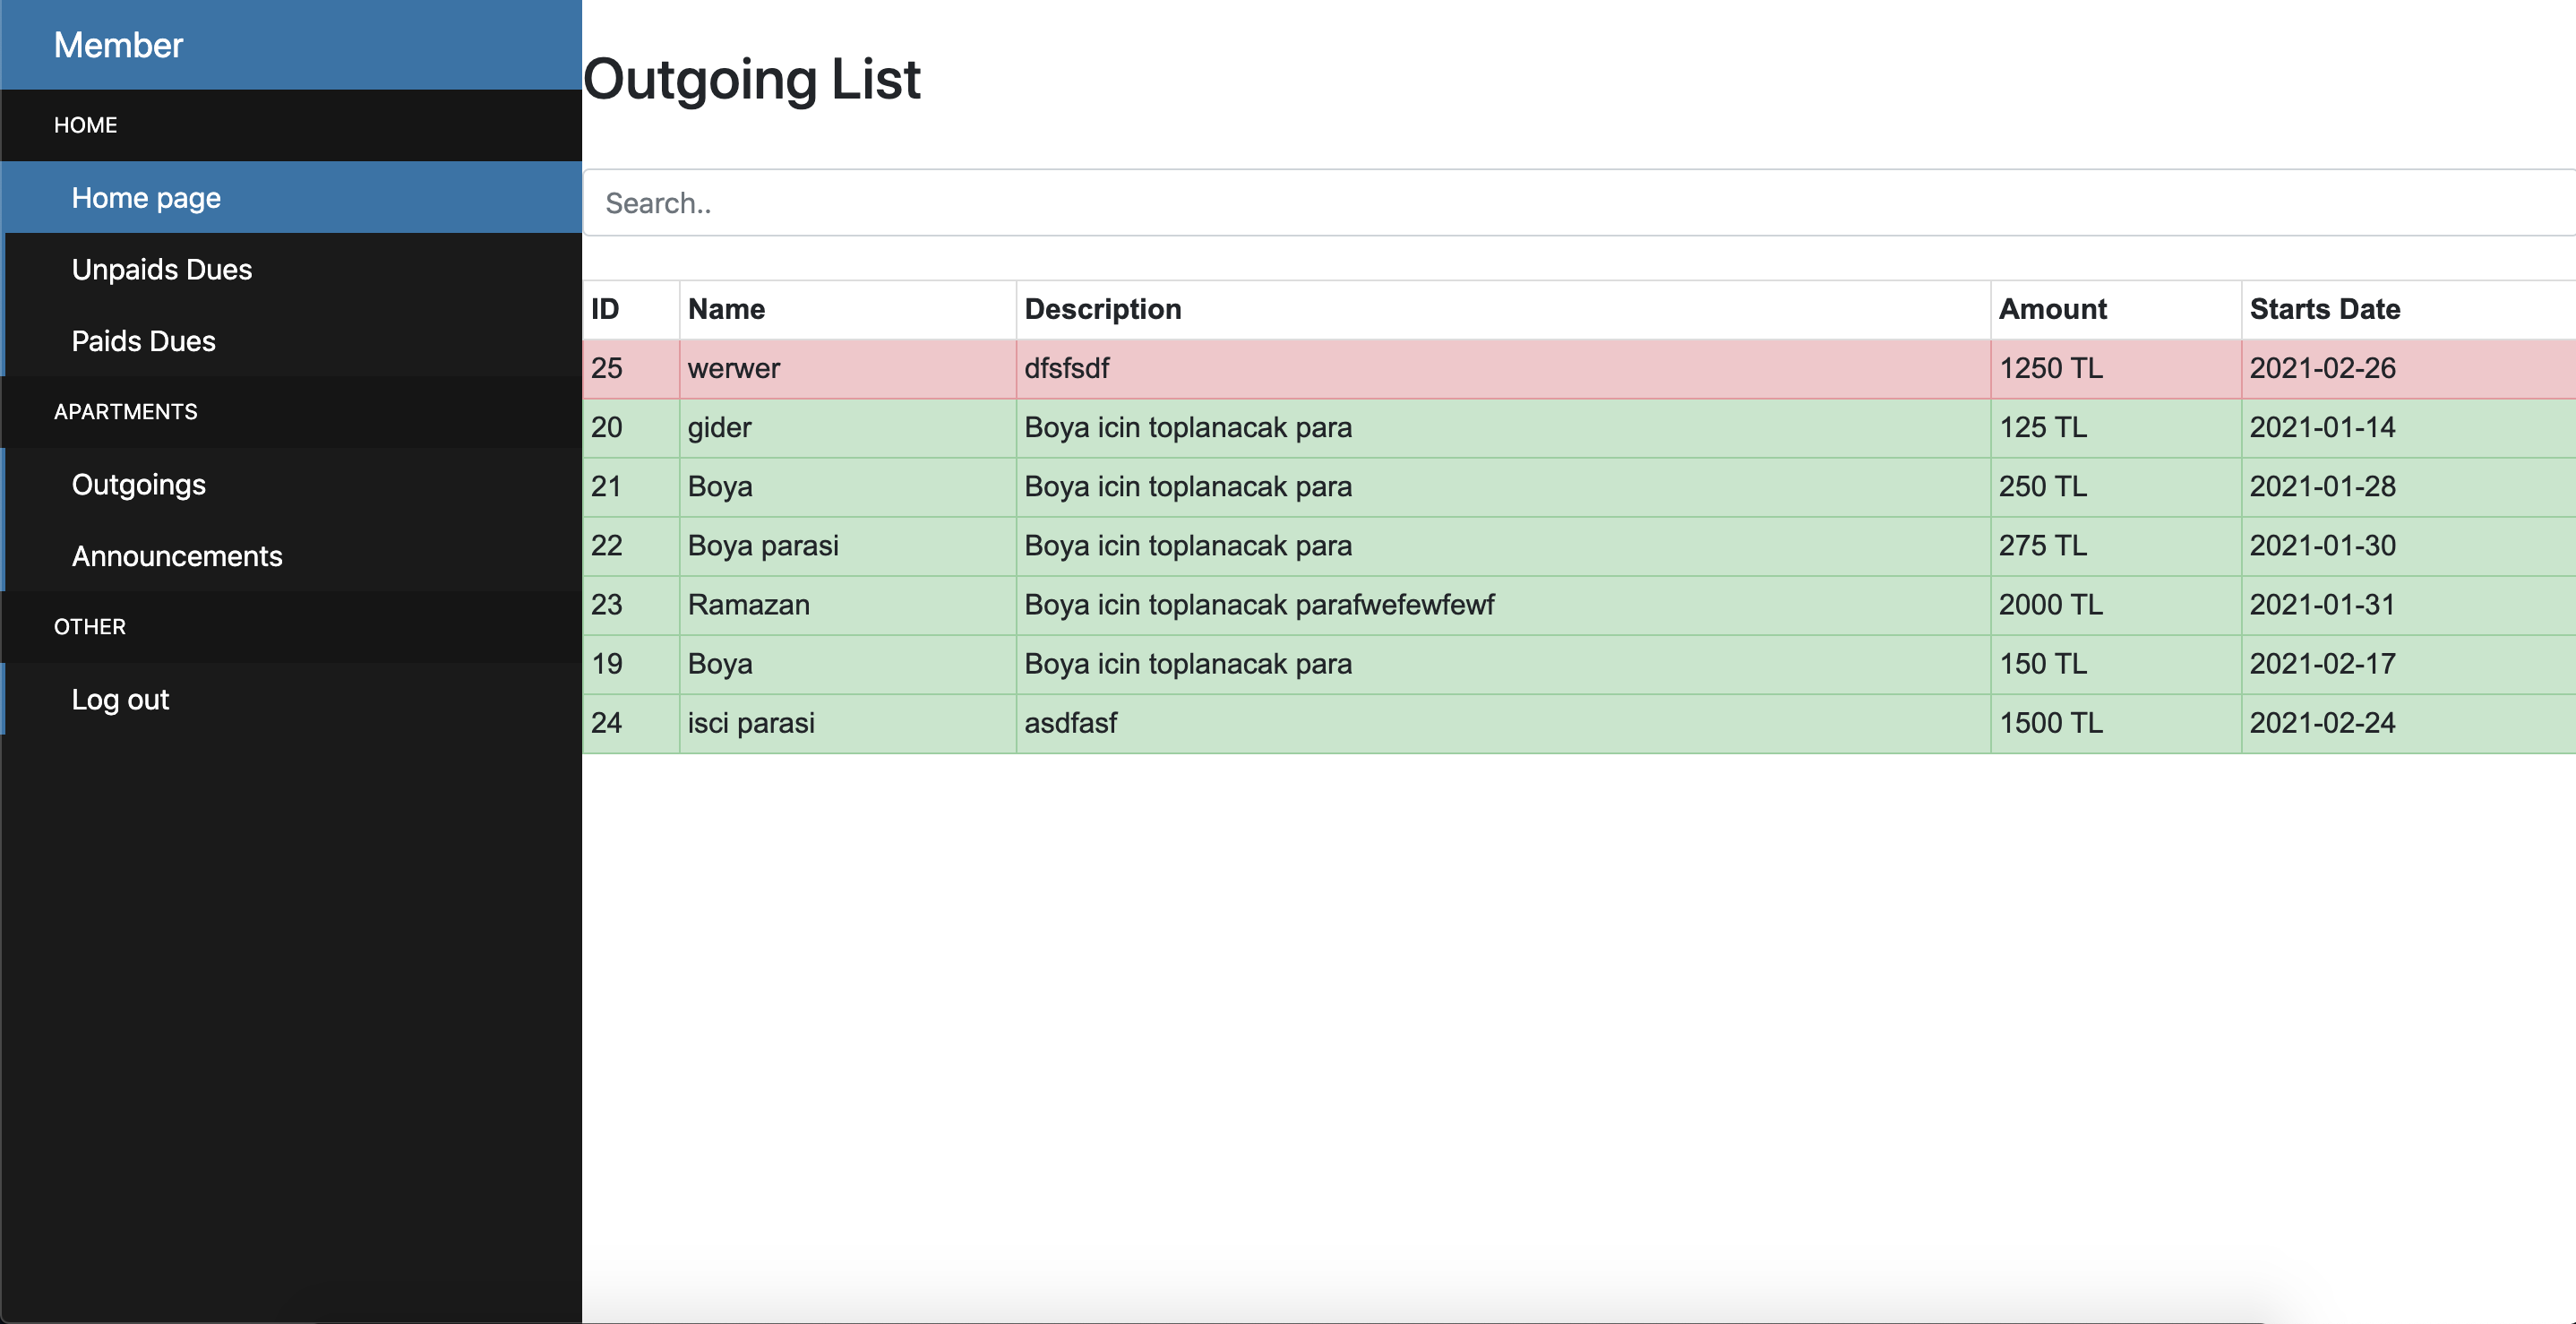Select the gider row
The width and height of the screenshot is (2576, 1324).
click(719, 427)
